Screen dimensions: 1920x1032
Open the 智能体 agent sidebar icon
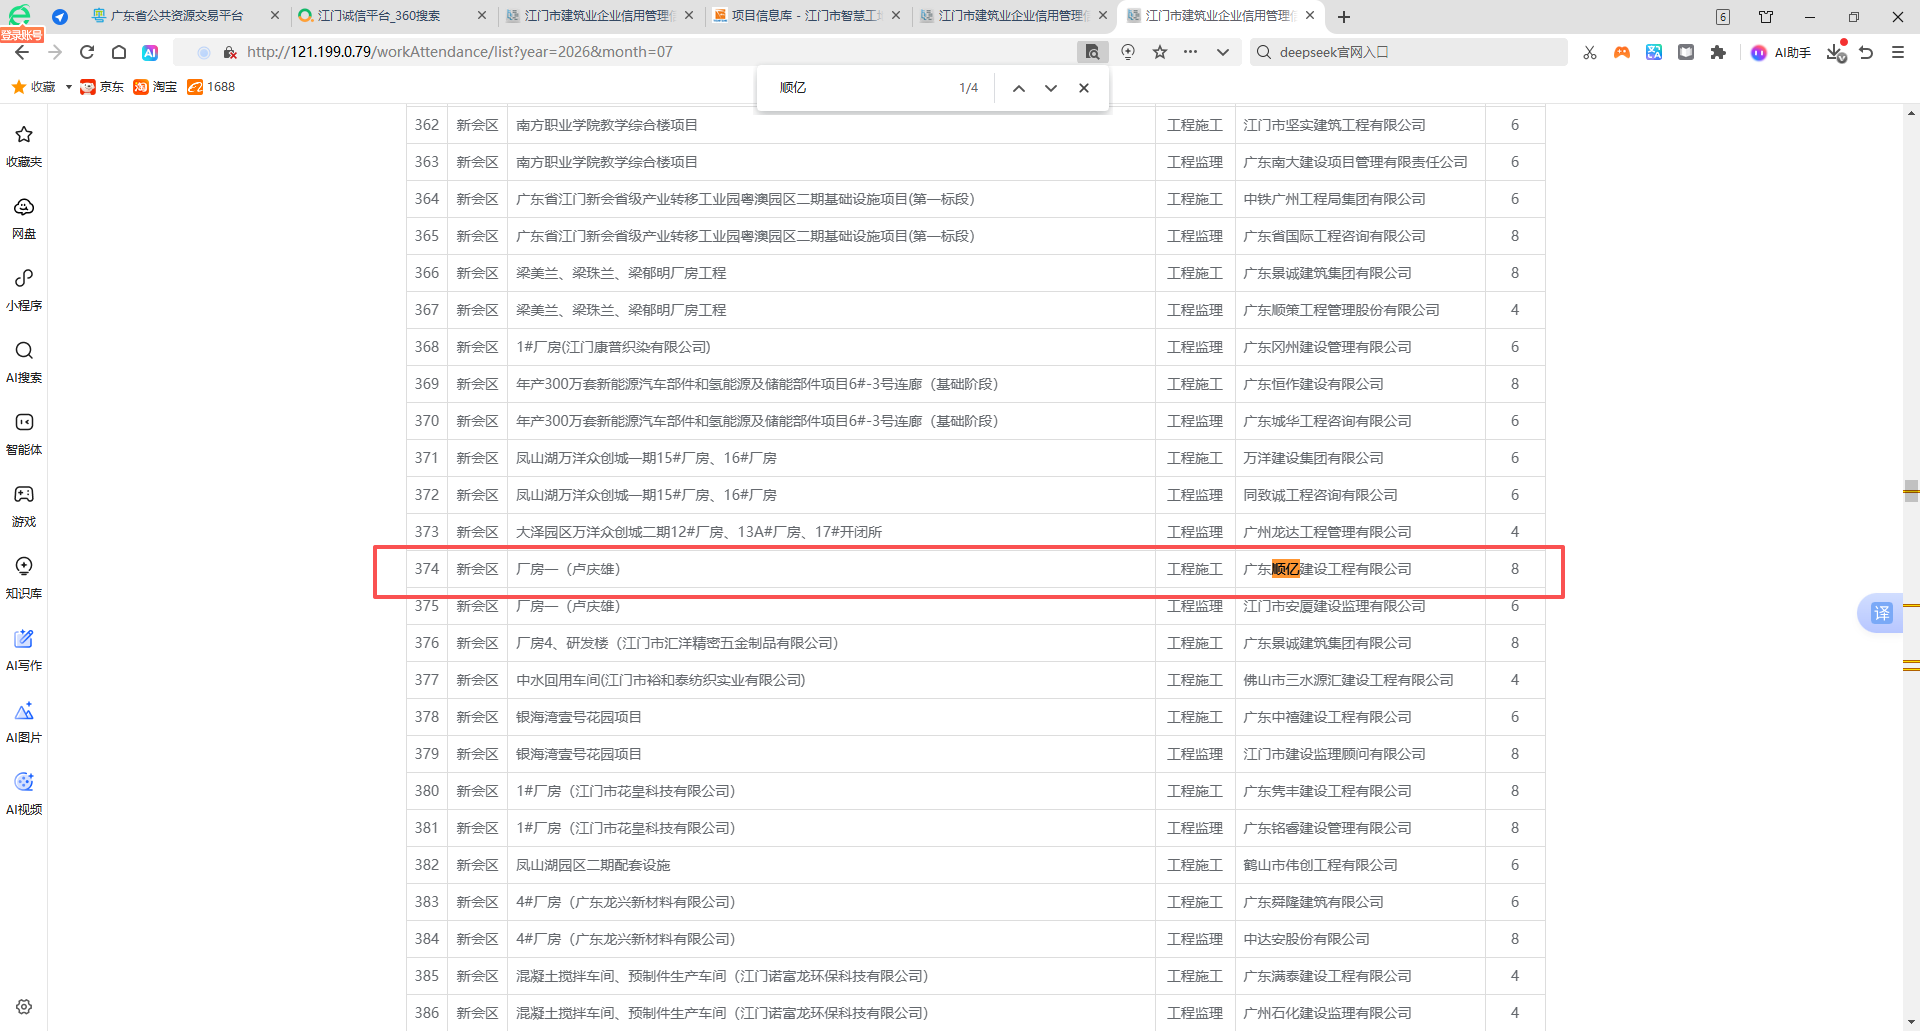(24, 434)
